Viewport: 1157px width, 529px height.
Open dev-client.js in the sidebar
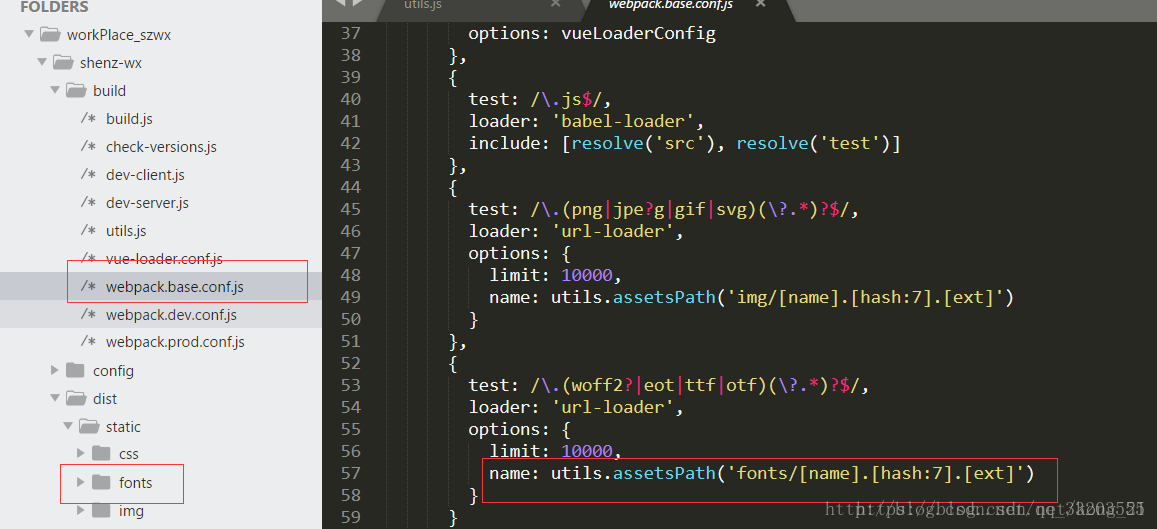(145, 175)
